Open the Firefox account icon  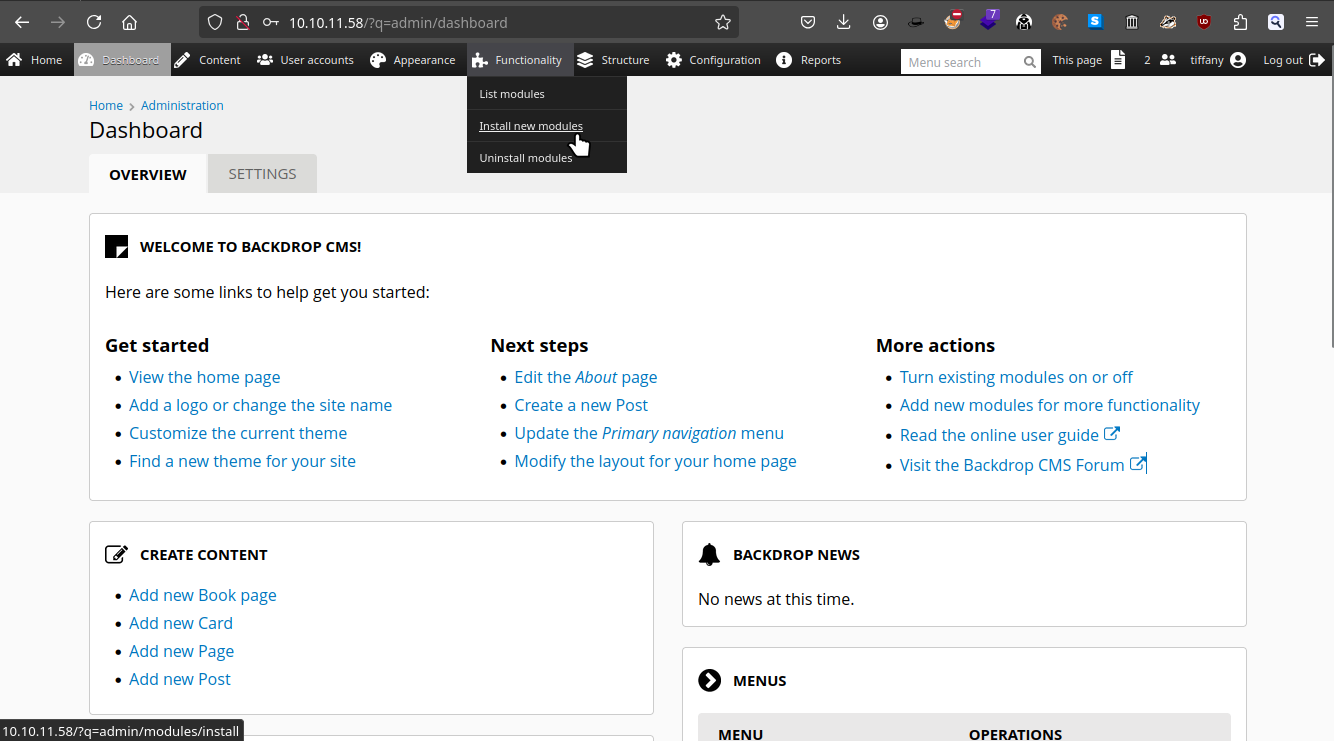click(x=880, y=22)
